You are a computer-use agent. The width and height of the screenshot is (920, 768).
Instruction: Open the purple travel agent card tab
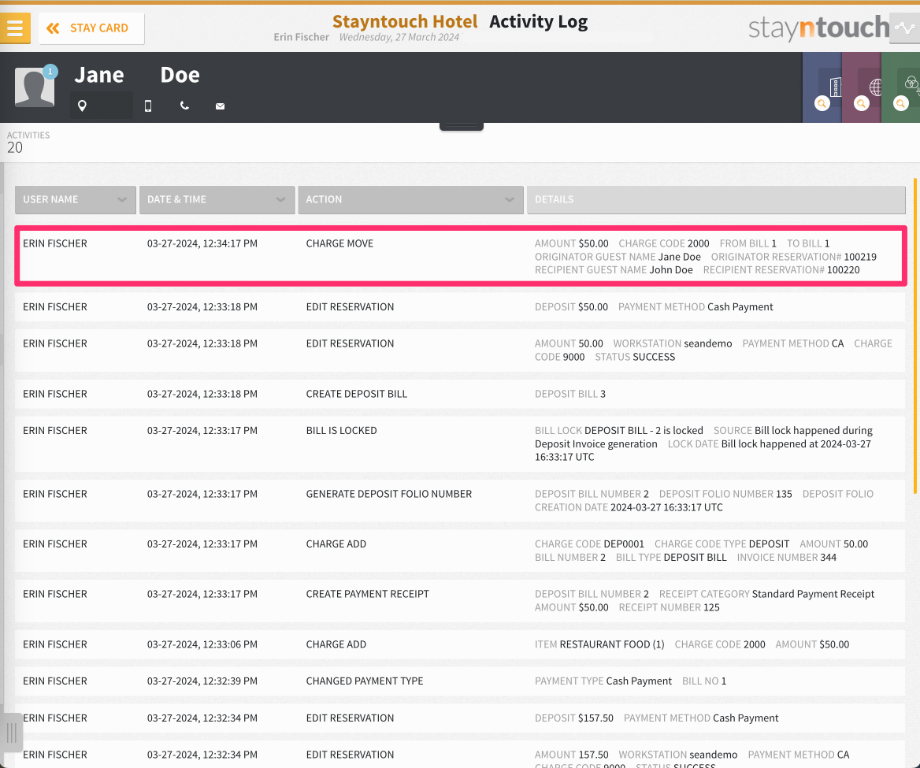861,87
